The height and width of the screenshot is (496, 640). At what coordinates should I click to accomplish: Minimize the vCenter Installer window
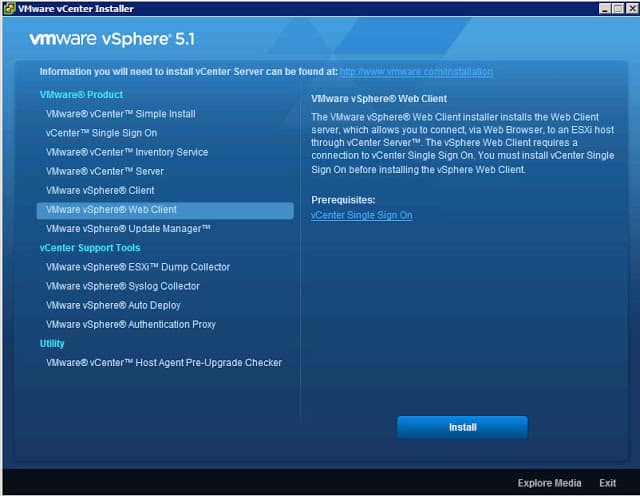point(605,9)
